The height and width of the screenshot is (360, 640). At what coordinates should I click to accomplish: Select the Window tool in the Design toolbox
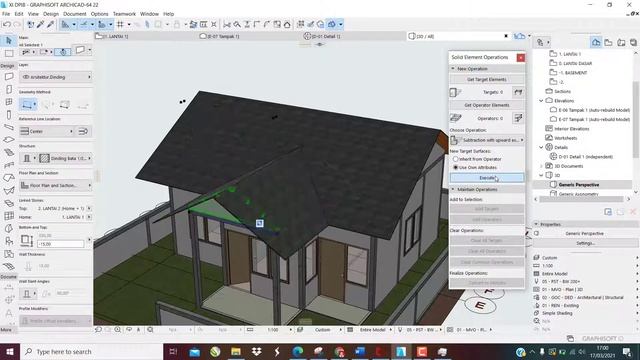click(x=9, y=102)
